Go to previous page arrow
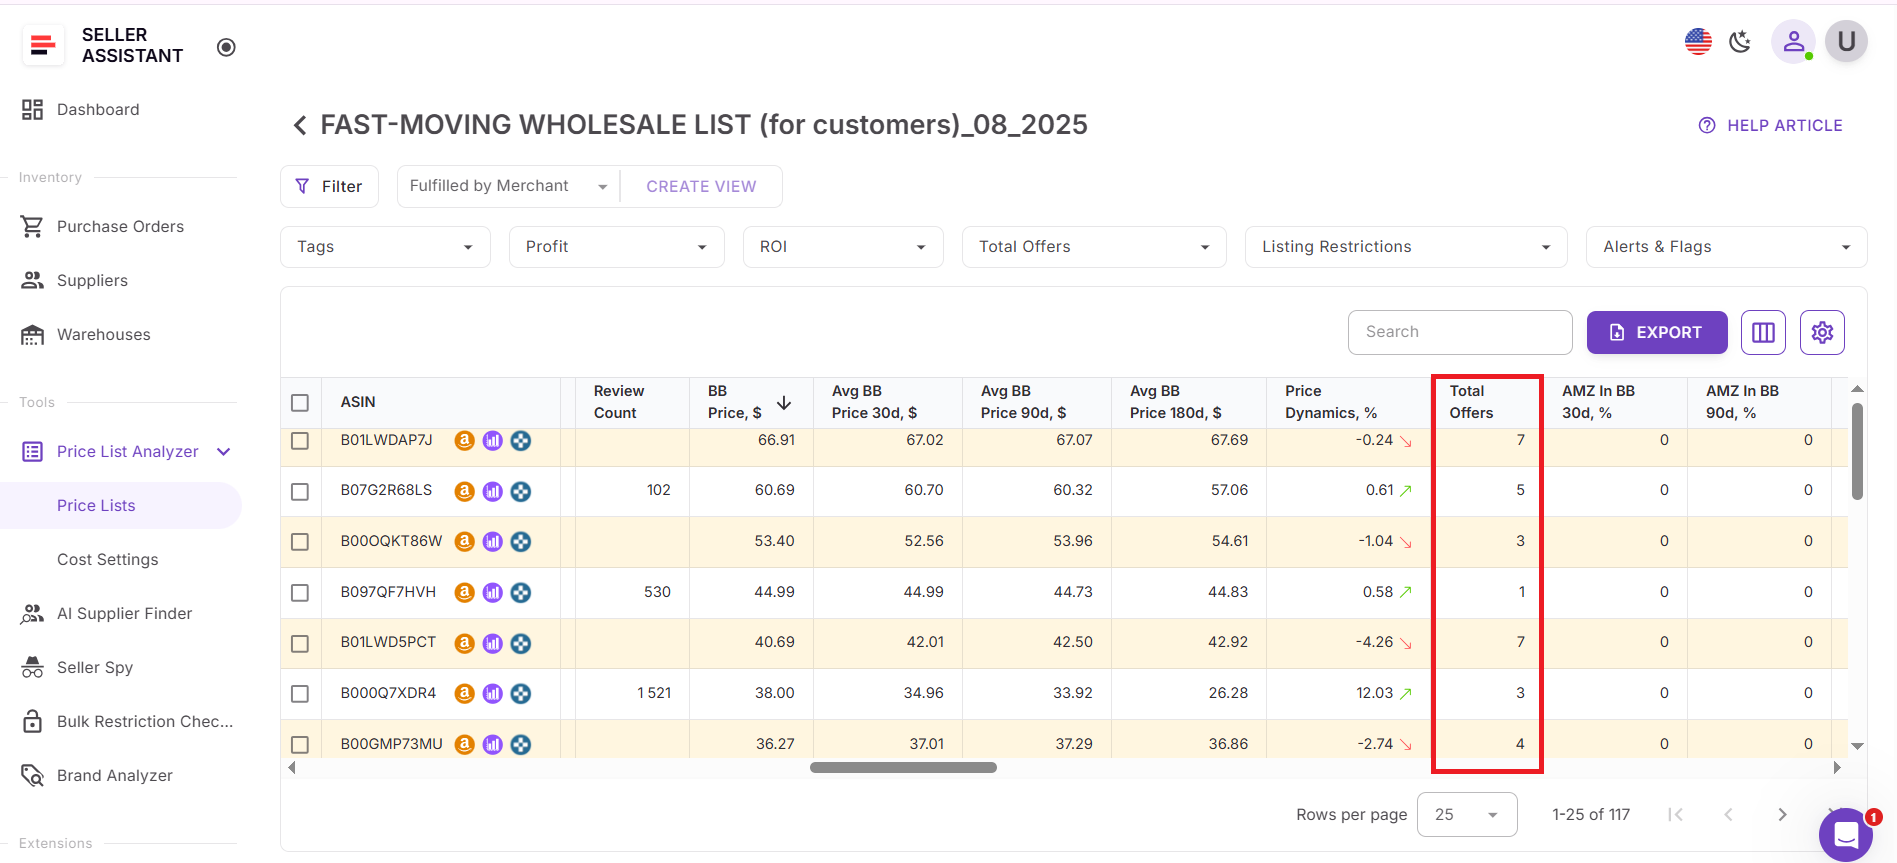 pyautogui.click(x=1728, y=815)
